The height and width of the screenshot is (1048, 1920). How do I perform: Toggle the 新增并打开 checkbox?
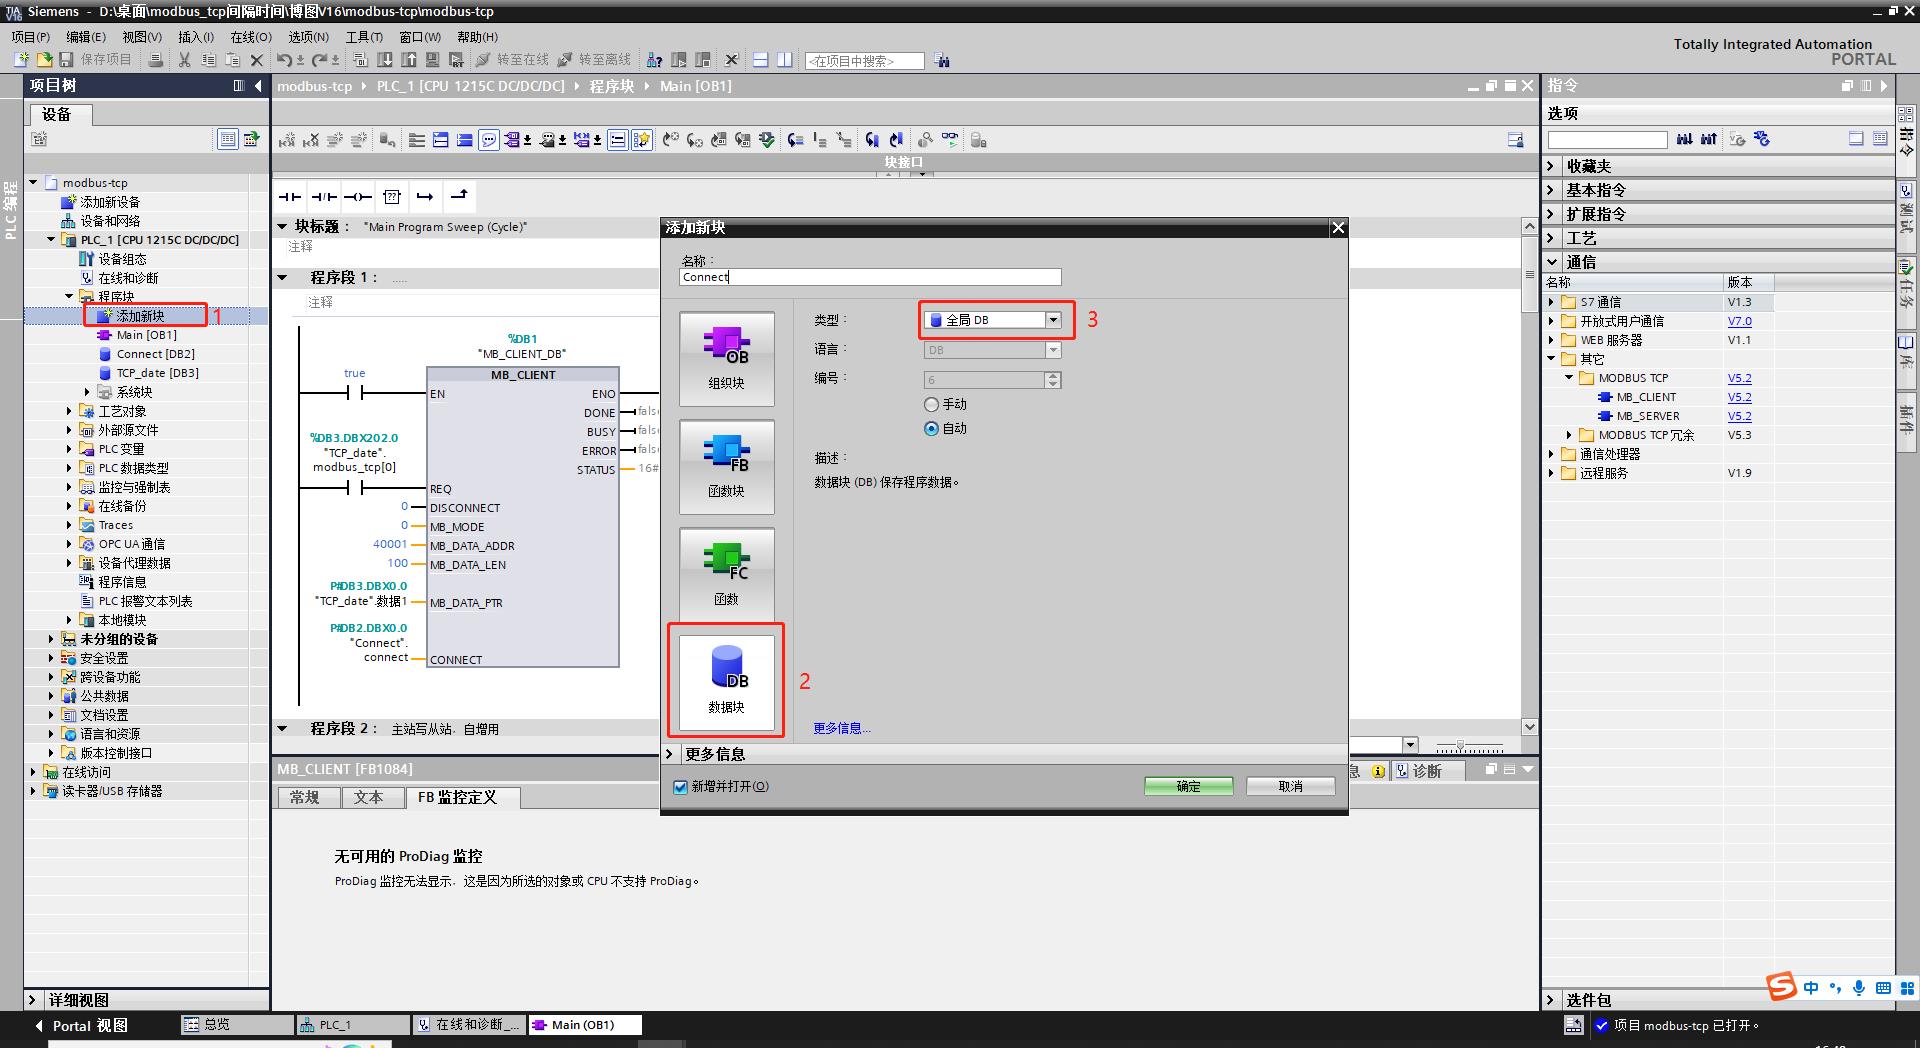point(681,787)
